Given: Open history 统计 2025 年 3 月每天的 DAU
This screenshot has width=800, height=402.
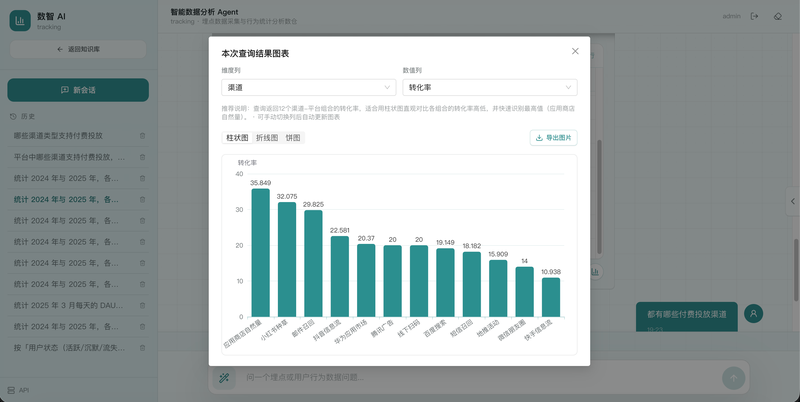Looking at the screenshot, I should [68, 306].
